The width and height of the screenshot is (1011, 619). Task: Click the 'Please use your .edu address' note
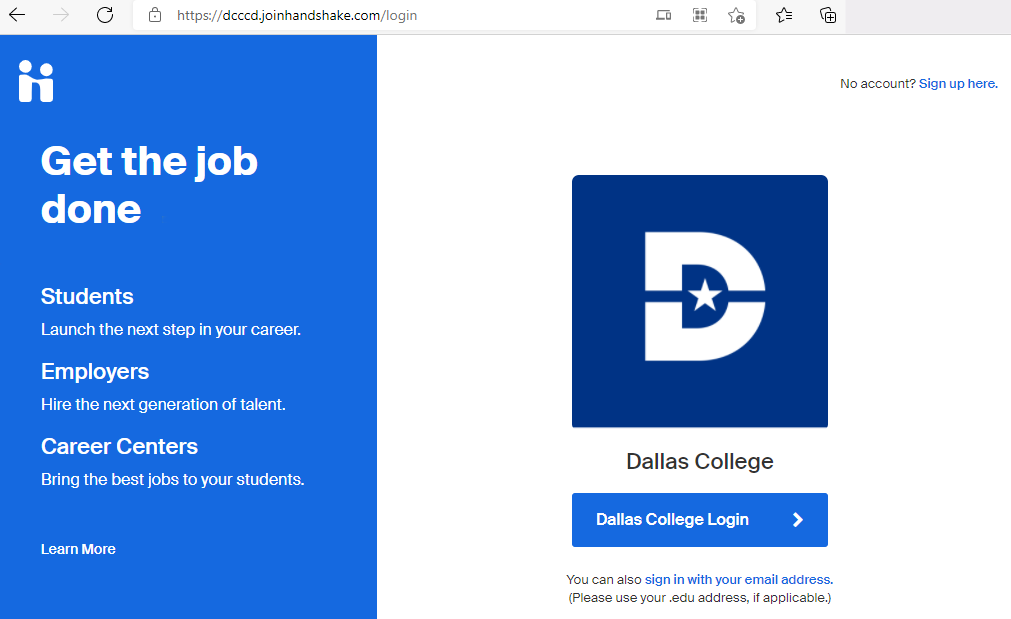tap(700, 598)
